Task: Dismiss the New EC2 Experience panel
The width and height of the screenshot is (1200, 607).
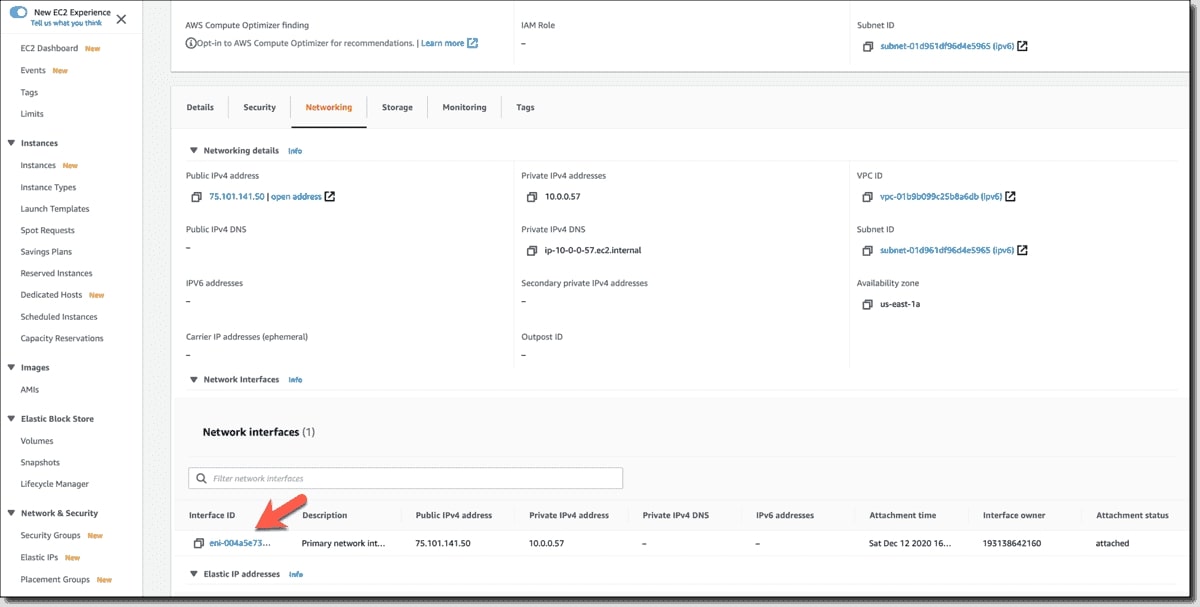Action: 120,18
